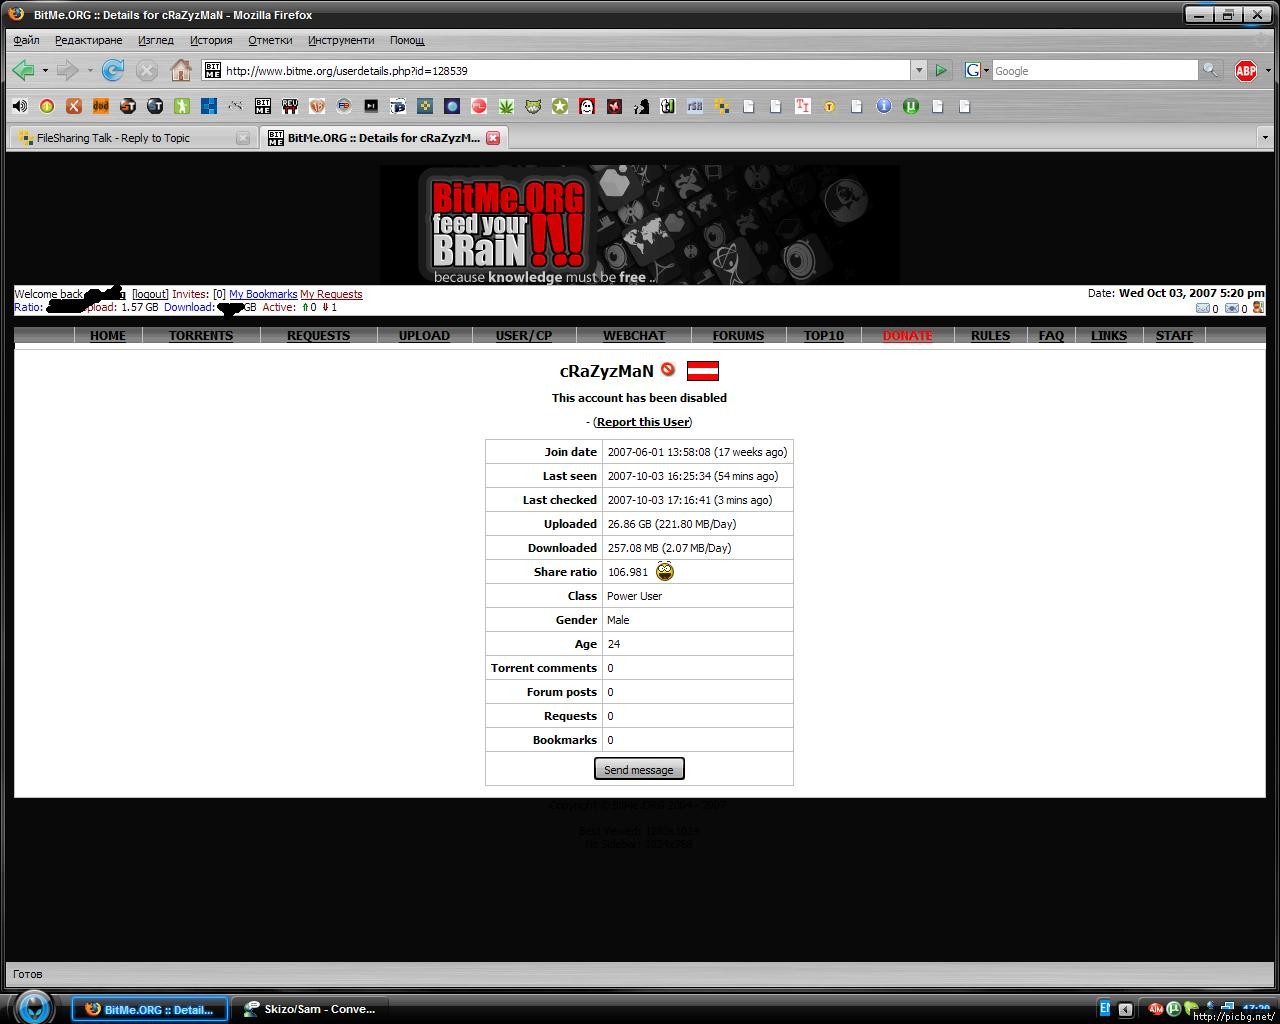1280x1024 pixels.
Task: Open the tab list dropdown arrow
Action: point(1265,138)
